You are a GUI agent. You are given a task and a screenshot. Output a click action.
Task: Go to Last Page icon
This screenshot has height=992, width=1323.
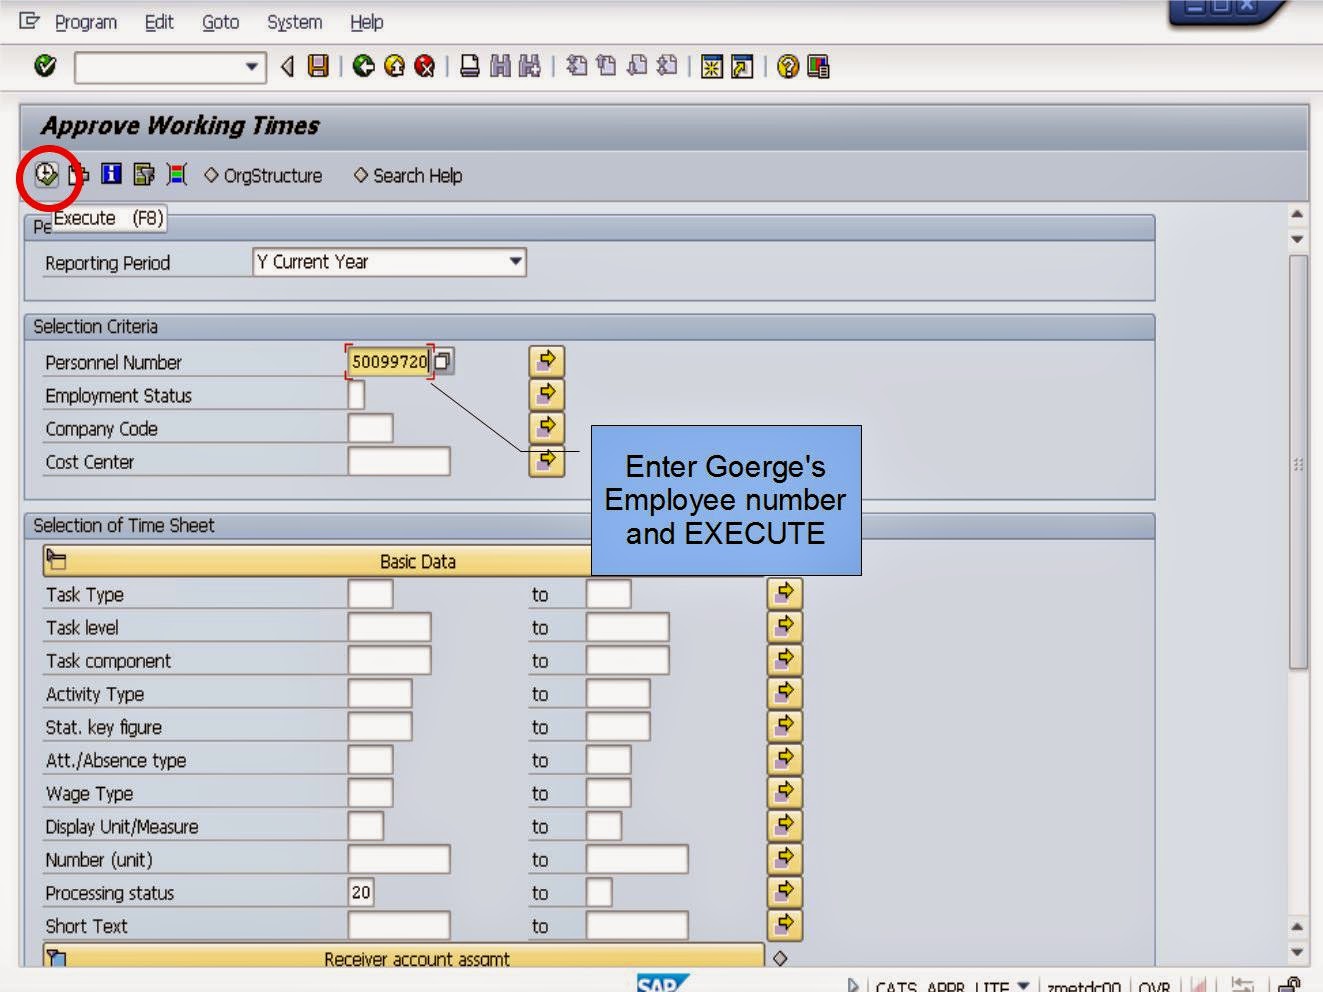(667, 67)
